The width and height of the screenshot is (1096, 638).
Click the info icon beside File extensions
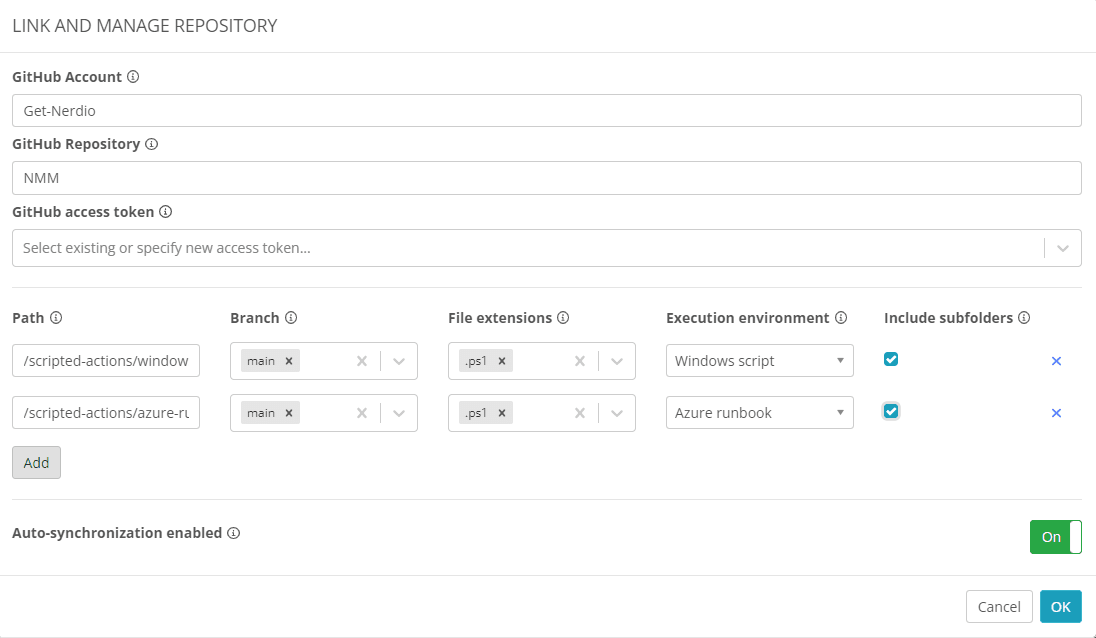(x=563, y=318)
